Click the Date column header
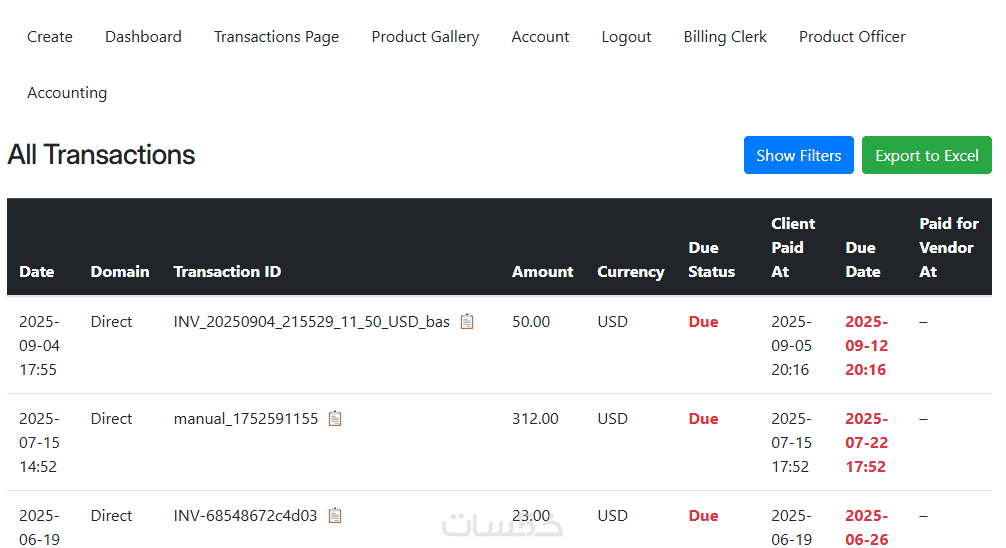The height and width of the screenshot is (548, 1006). [x=37, y=272]
